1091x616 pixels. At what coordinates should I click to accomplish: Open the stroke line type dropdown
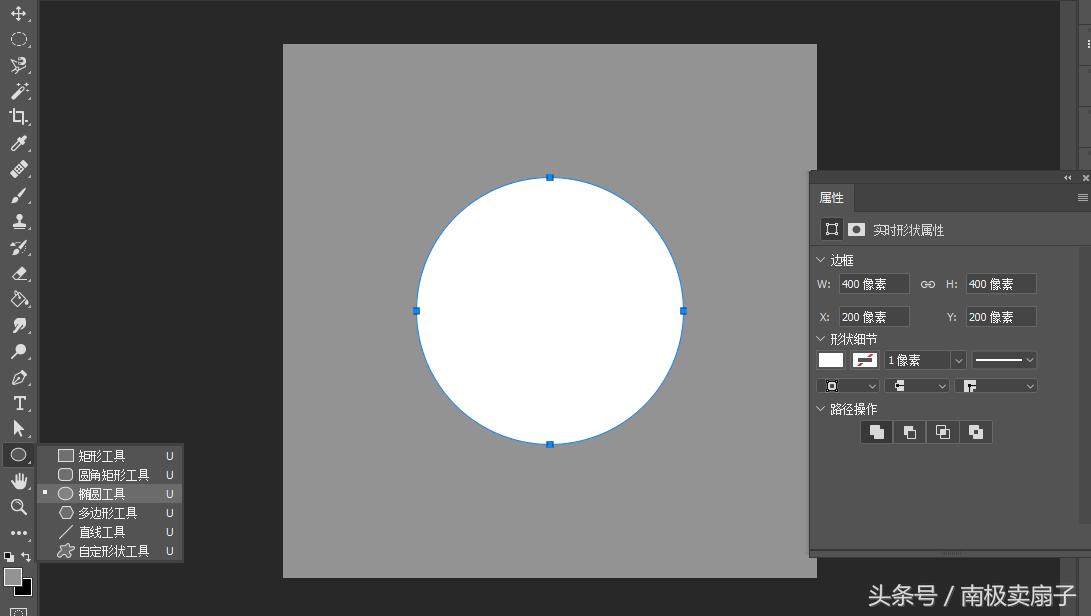(x=1004, y=360)
